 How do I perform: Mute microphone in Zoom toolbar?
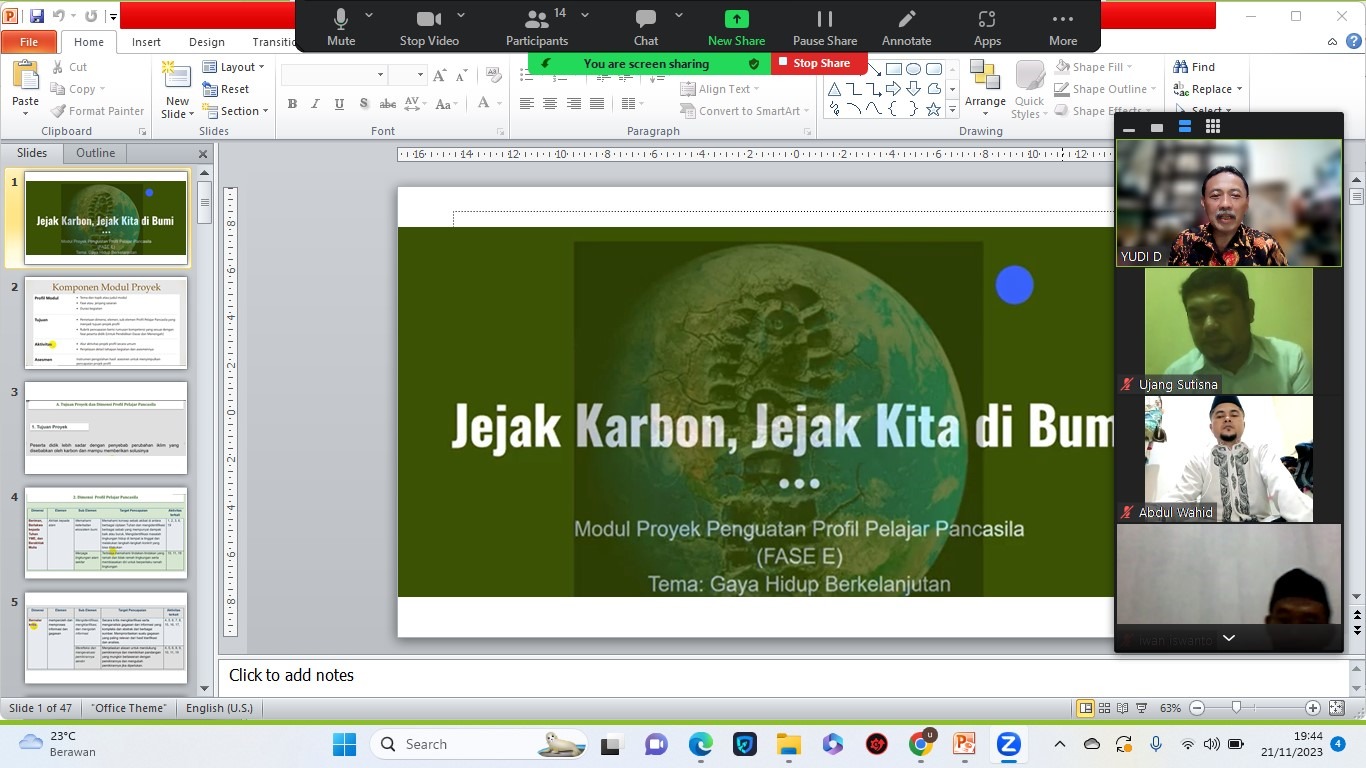coord(341,27)
